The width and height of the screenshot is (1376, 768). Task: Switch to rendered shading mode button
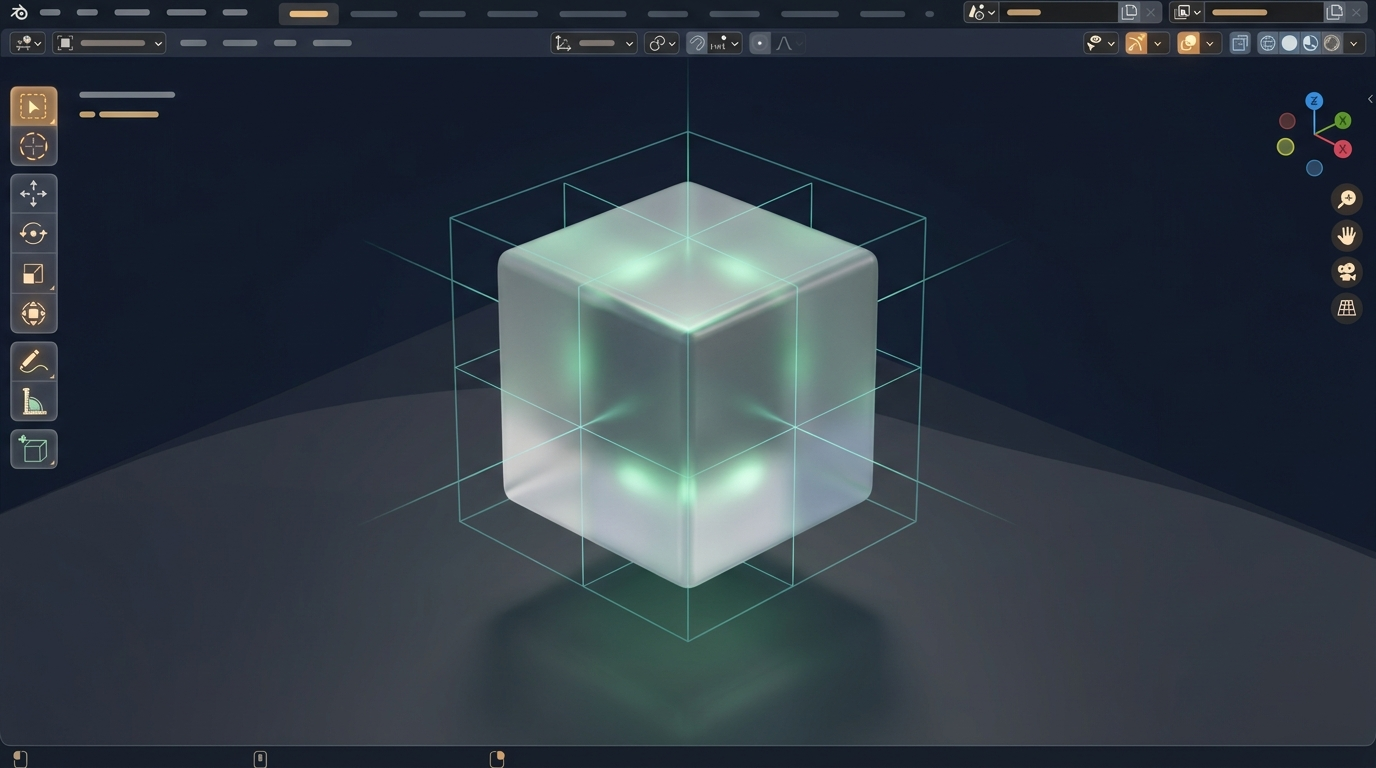tap(1332, 43)
